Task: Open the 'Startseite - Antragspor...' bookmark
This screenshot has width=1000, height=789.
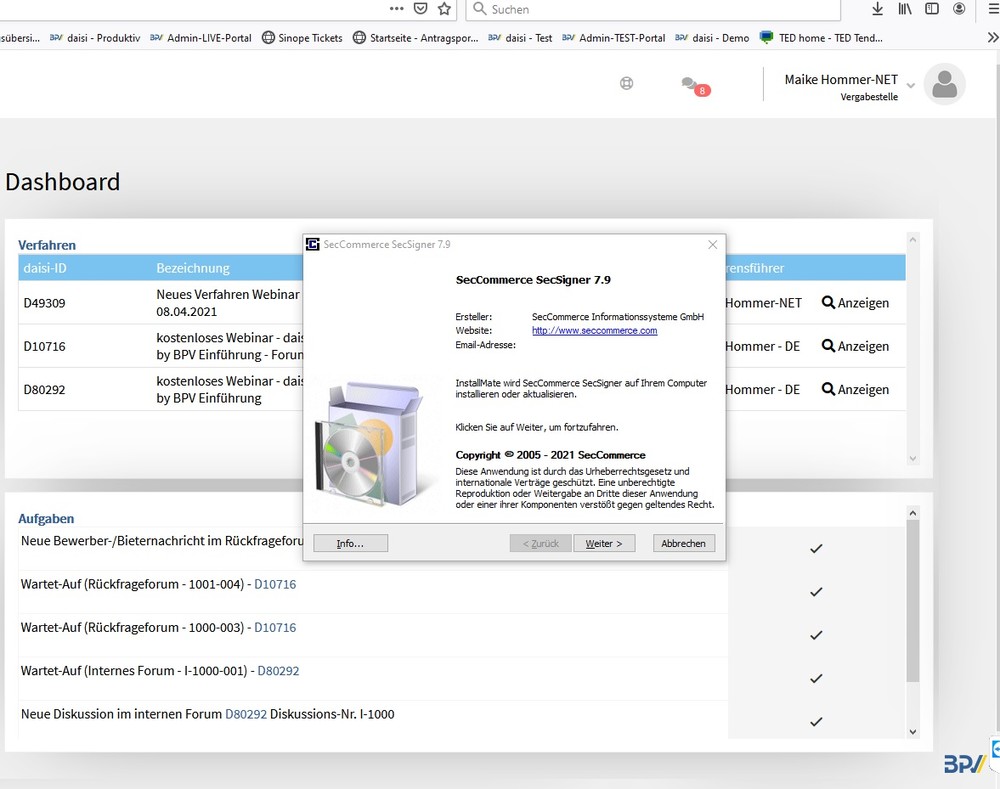Action: point(416,38)
